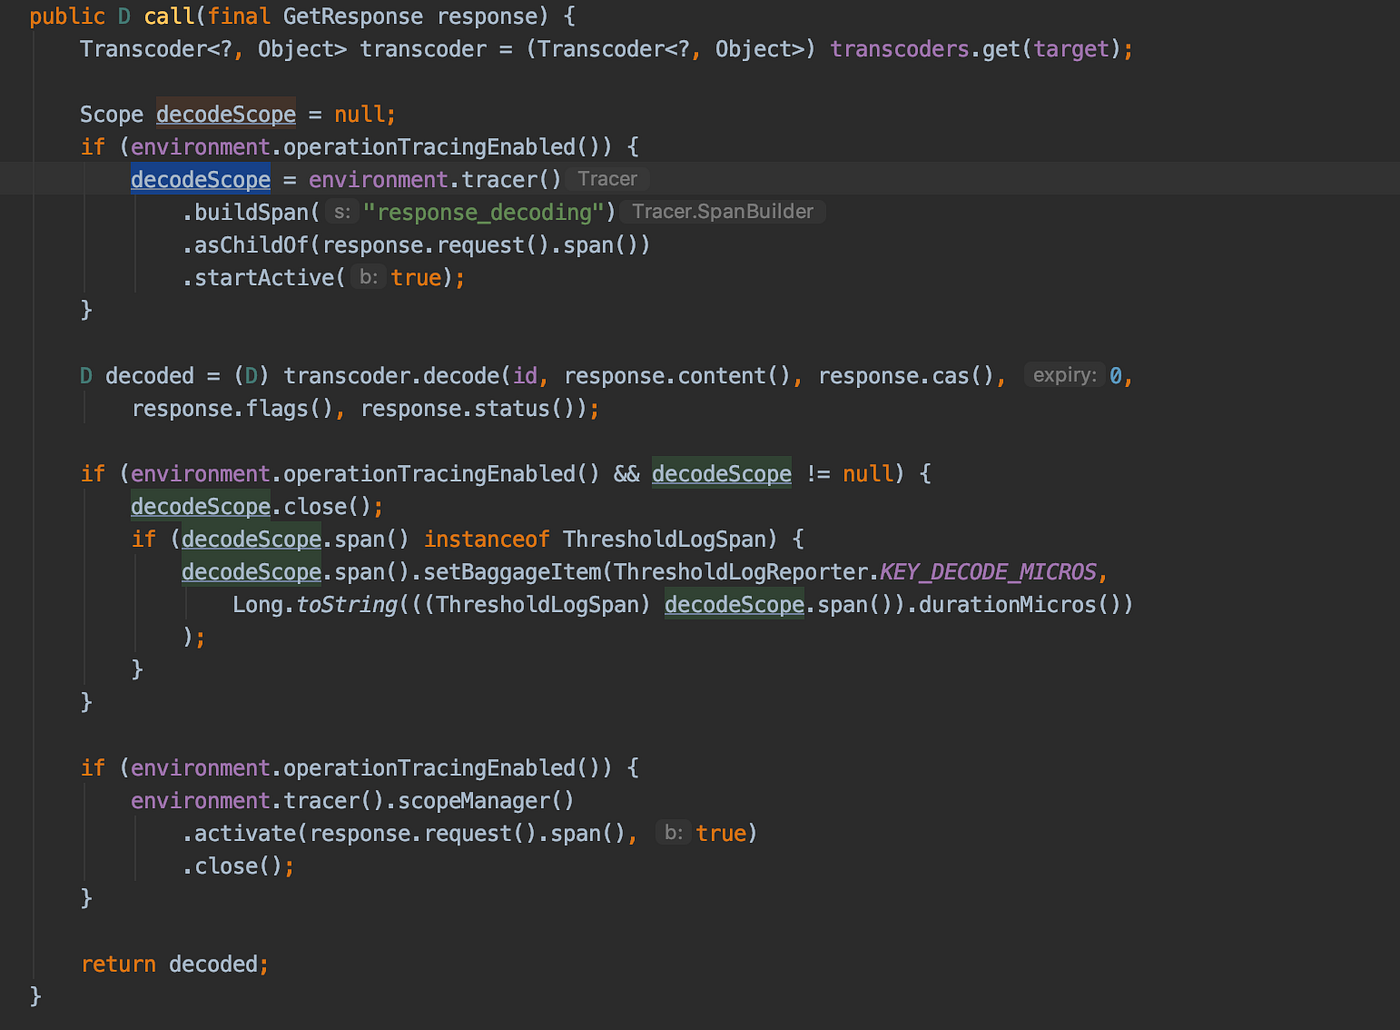
Task: Click the "Tracer.SpanBuilder" inlay hint
Action: 722,211
